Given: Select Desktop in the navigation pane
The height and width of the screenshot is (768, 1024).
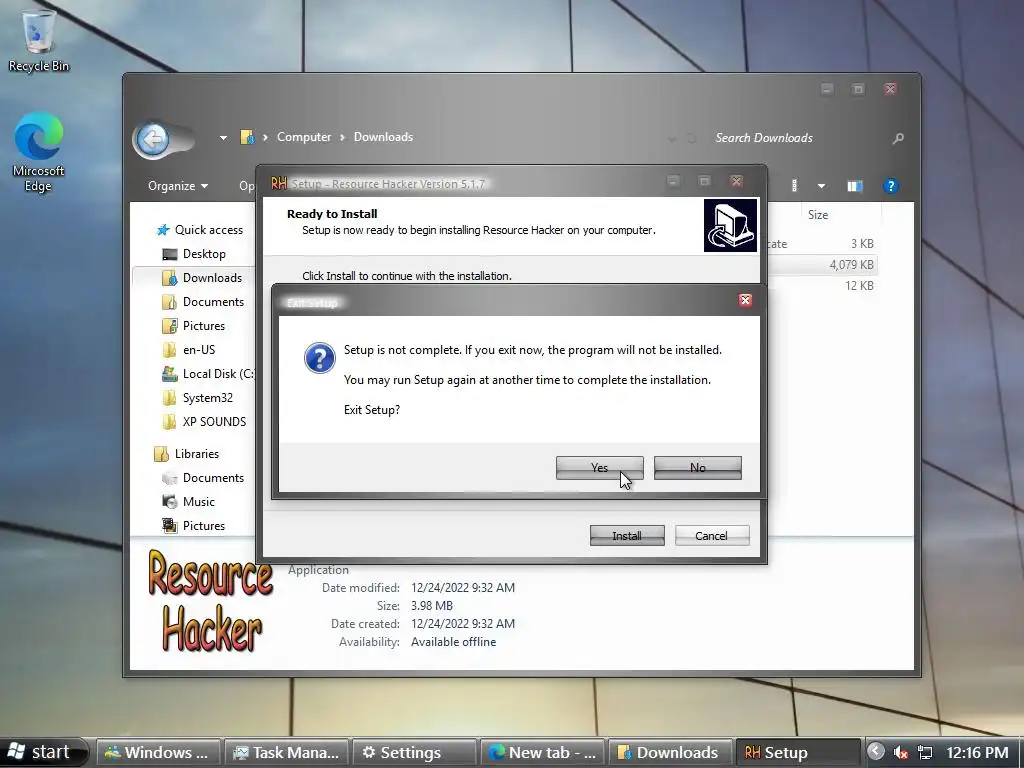Looking at the screenshot, I should [x=194, y=254].
